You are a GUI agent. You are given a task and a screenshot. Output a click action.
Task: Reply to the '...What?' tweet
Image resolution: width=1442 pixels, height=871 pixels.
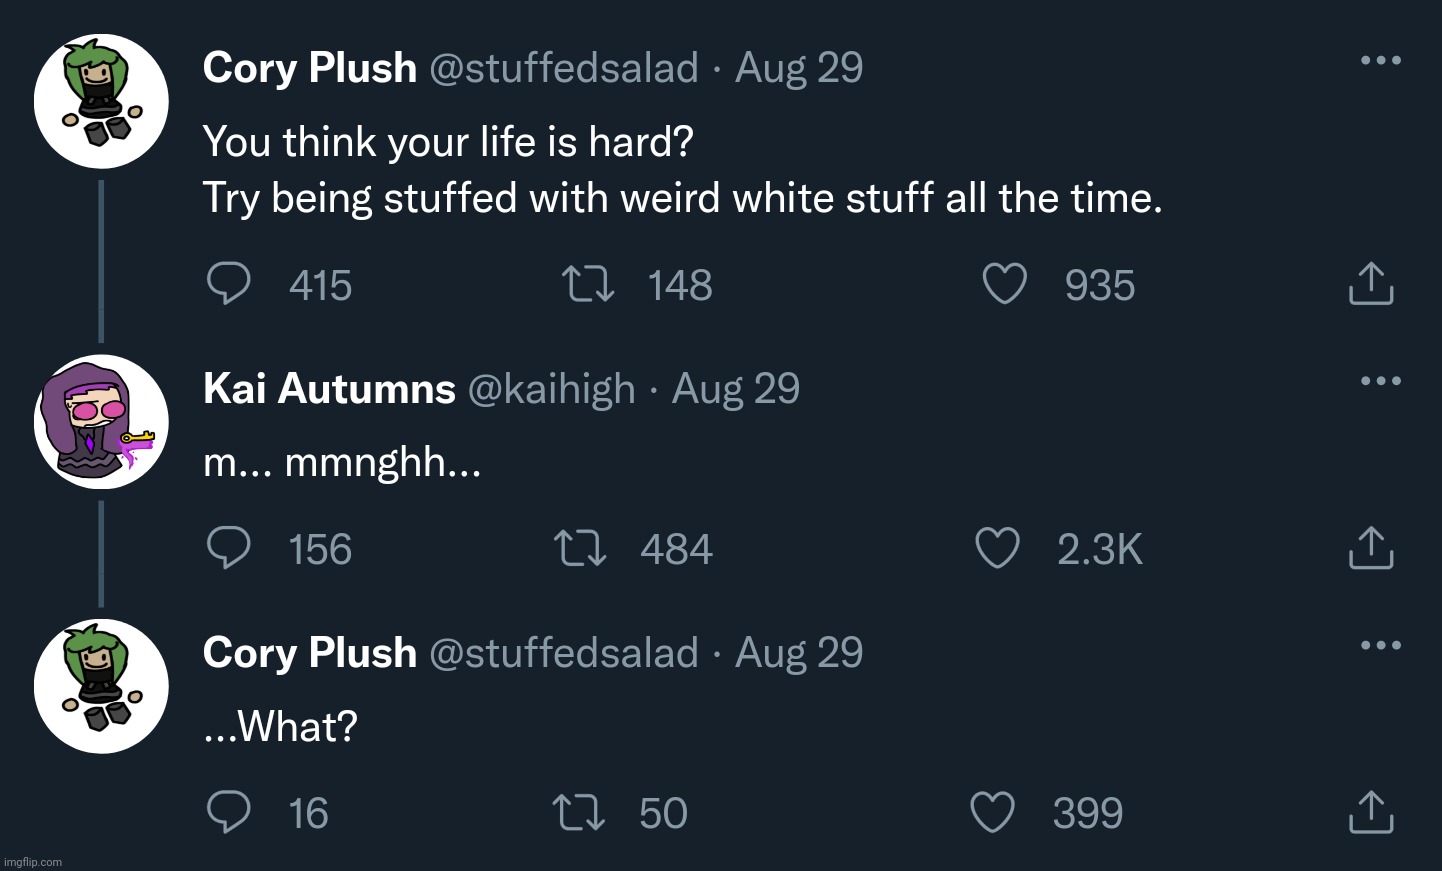pyautogui.click(x=228, y=812)
